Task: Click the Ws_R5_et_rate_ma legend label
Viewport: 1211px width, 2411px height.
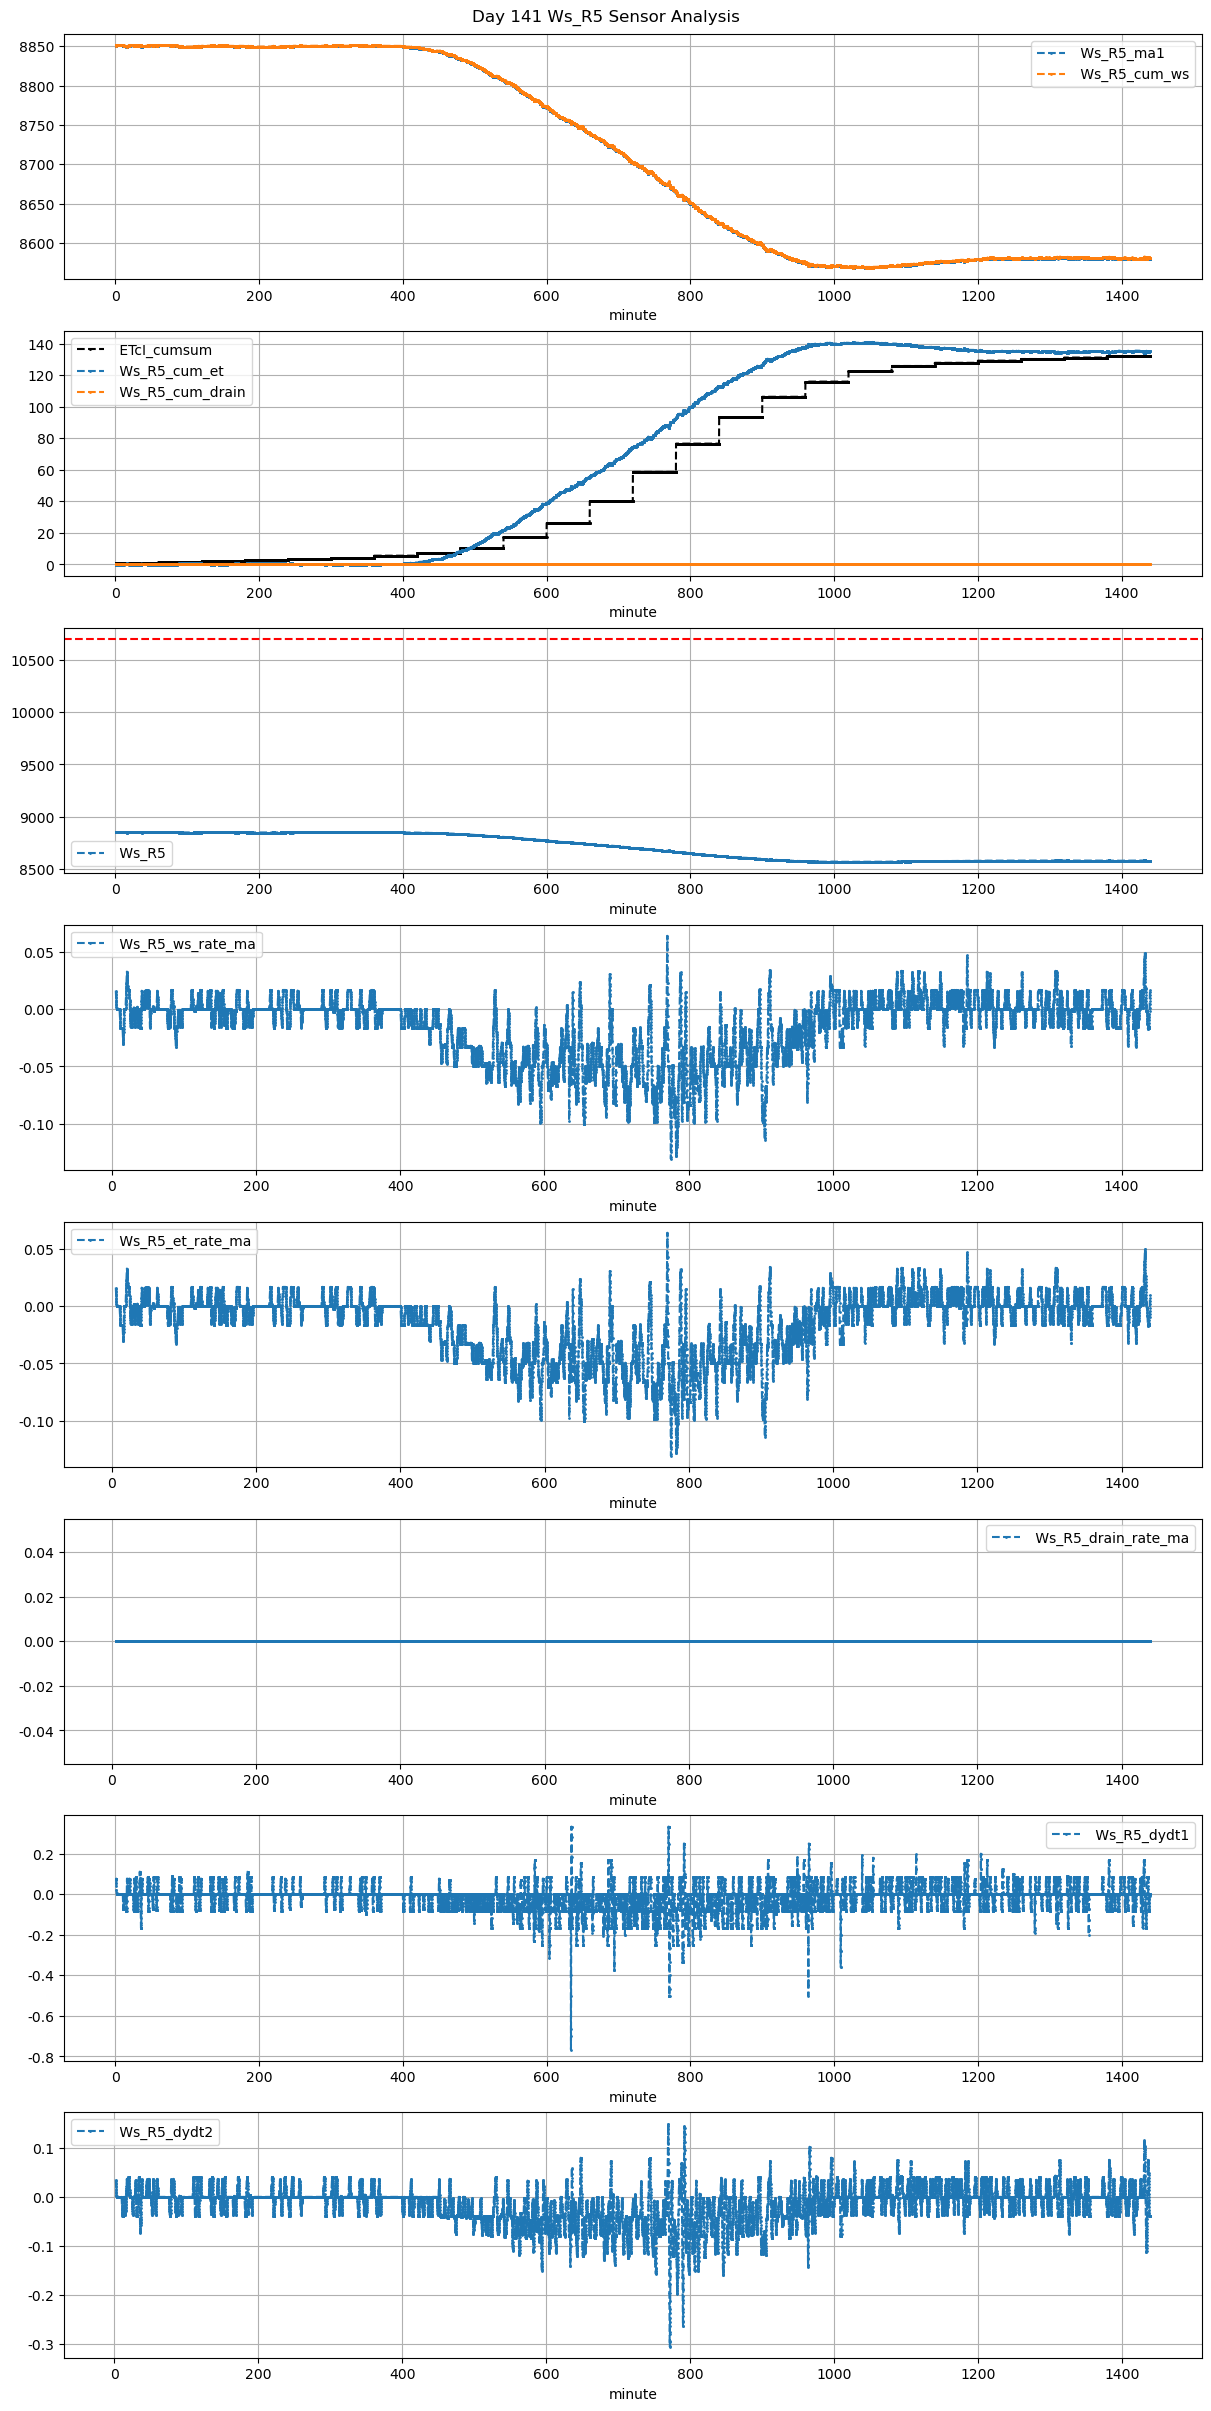Action: [x=185, y=1241]
